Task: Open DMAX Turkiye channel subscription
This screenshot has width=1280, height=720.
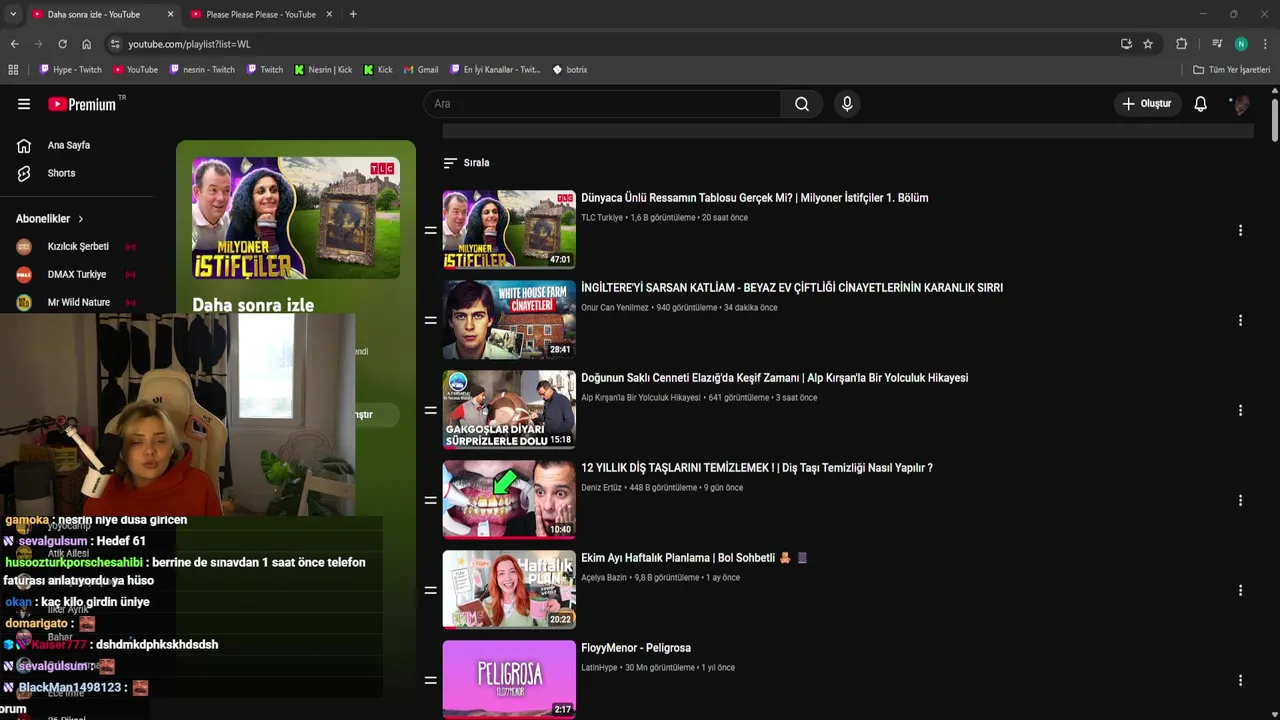Action: 76,274
